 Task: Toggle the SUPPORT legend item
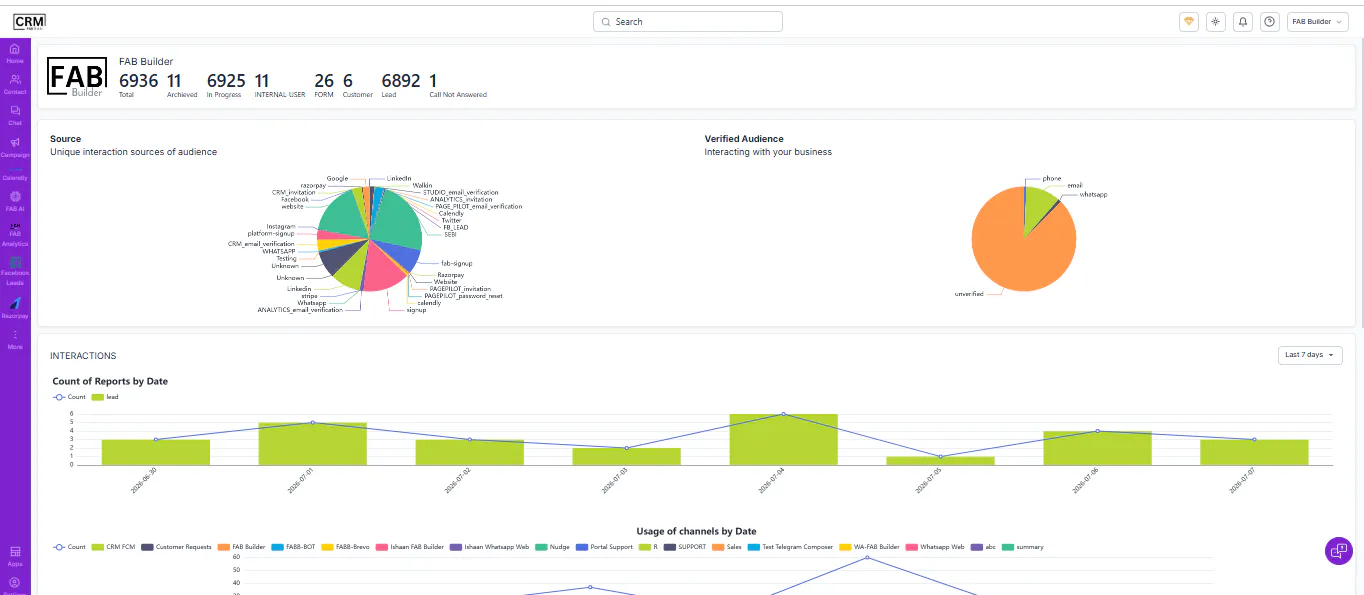[x=685, y=547]
